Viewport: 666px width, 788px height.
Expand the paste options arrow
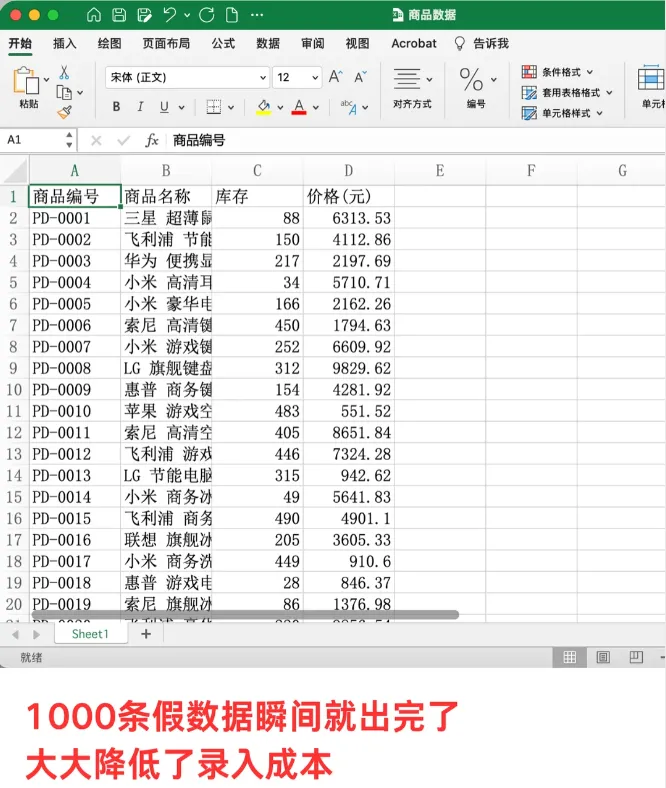pyautogui.click(x=47, y=80)
